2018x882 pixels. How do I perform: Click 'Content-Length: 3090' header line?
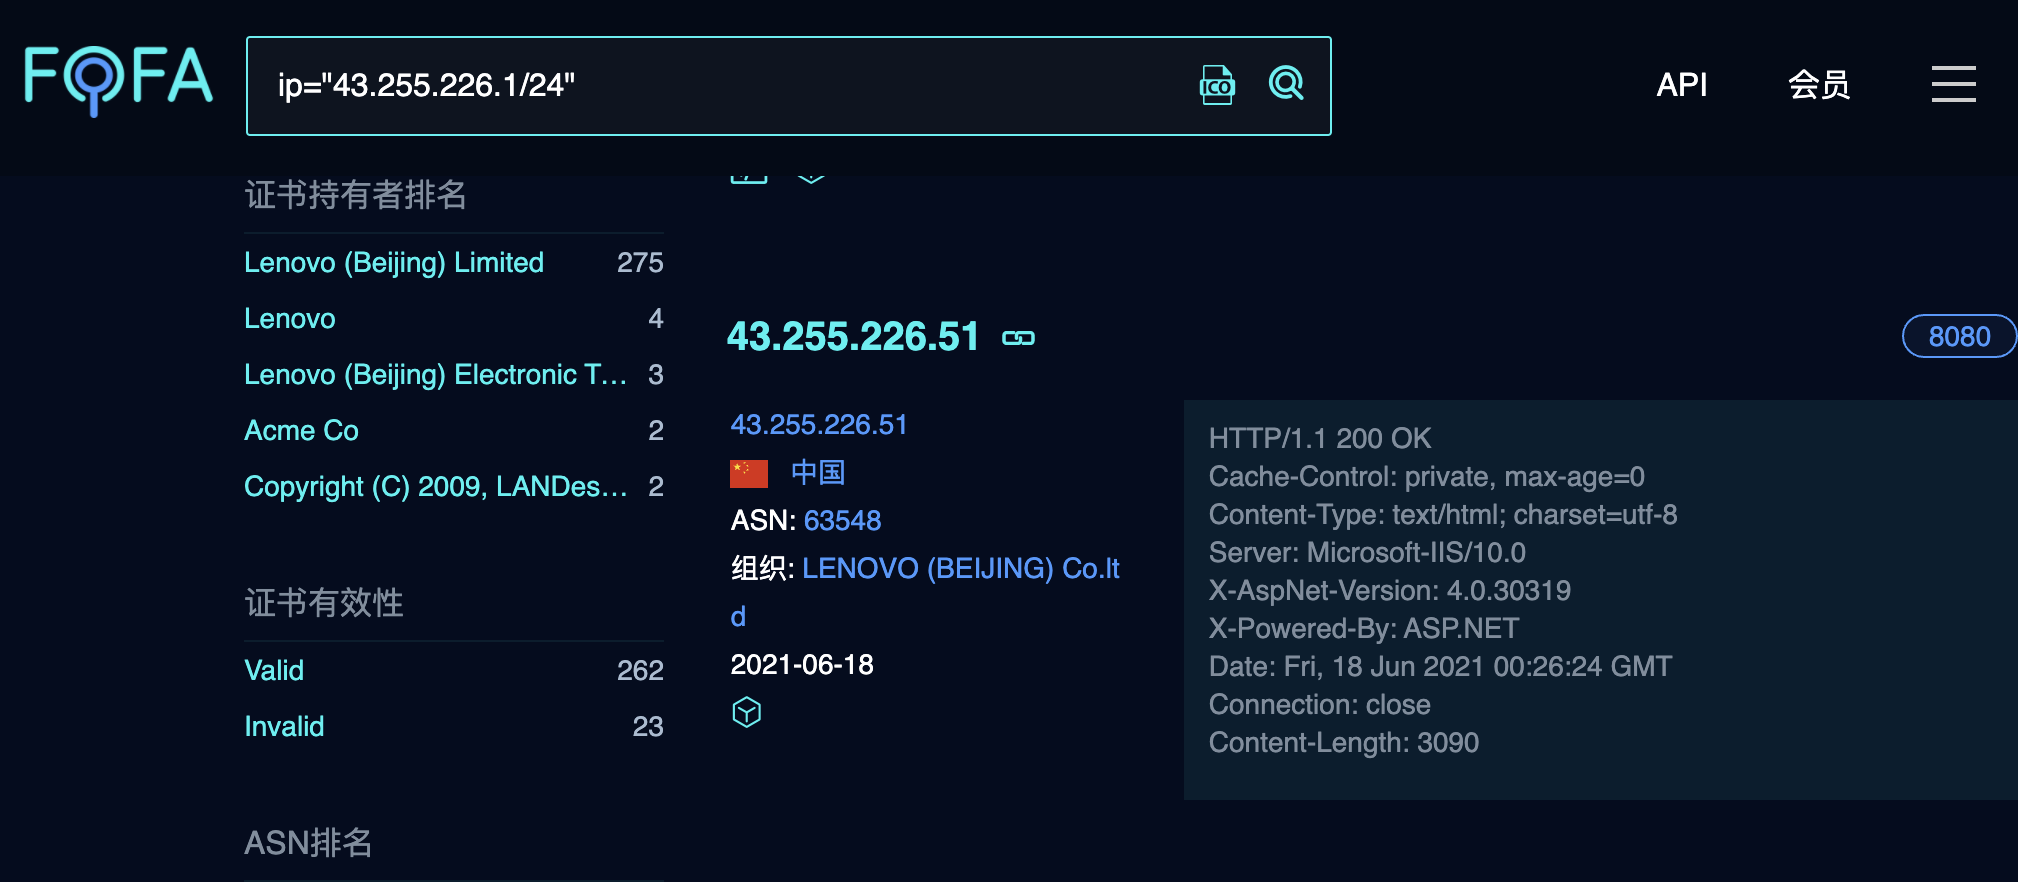click(1343, 742)
